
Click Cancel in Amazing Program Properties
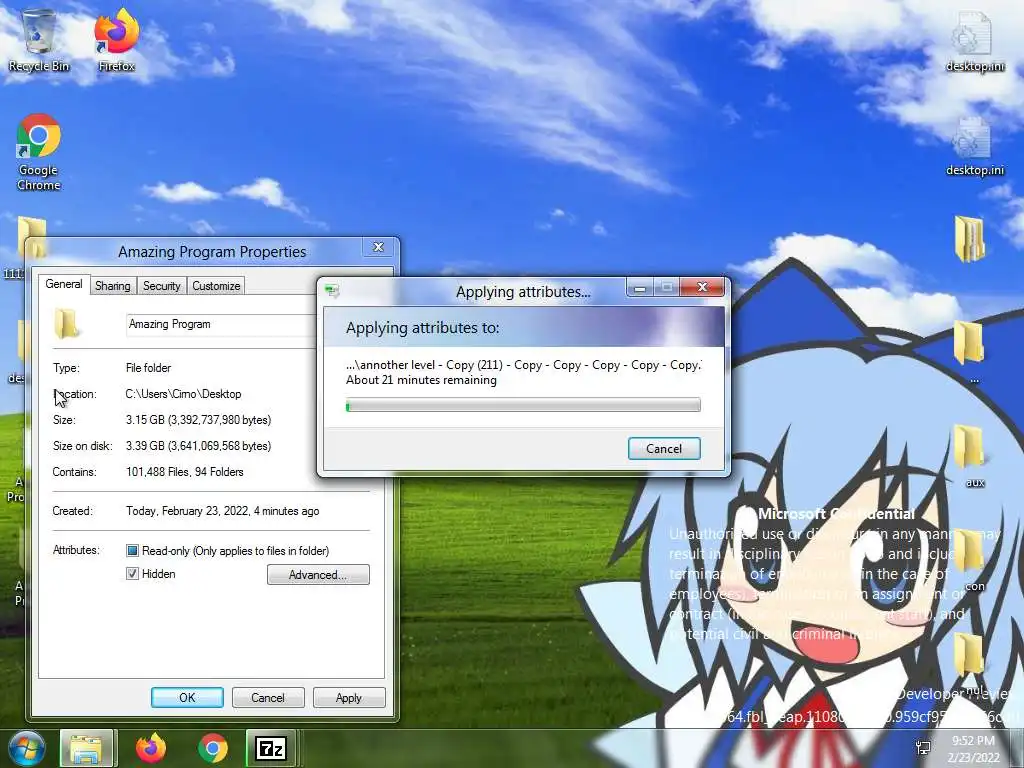click(268, 697)
